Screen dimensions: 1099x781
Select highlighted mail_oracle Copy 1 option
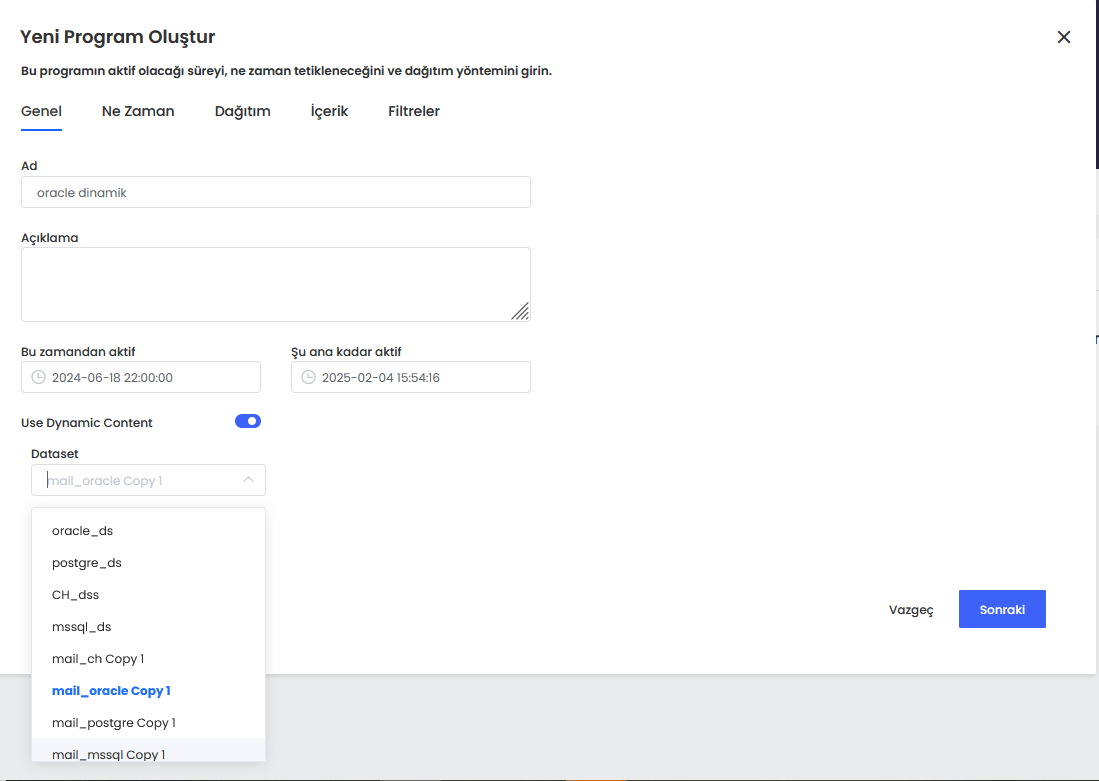[111, 691]
